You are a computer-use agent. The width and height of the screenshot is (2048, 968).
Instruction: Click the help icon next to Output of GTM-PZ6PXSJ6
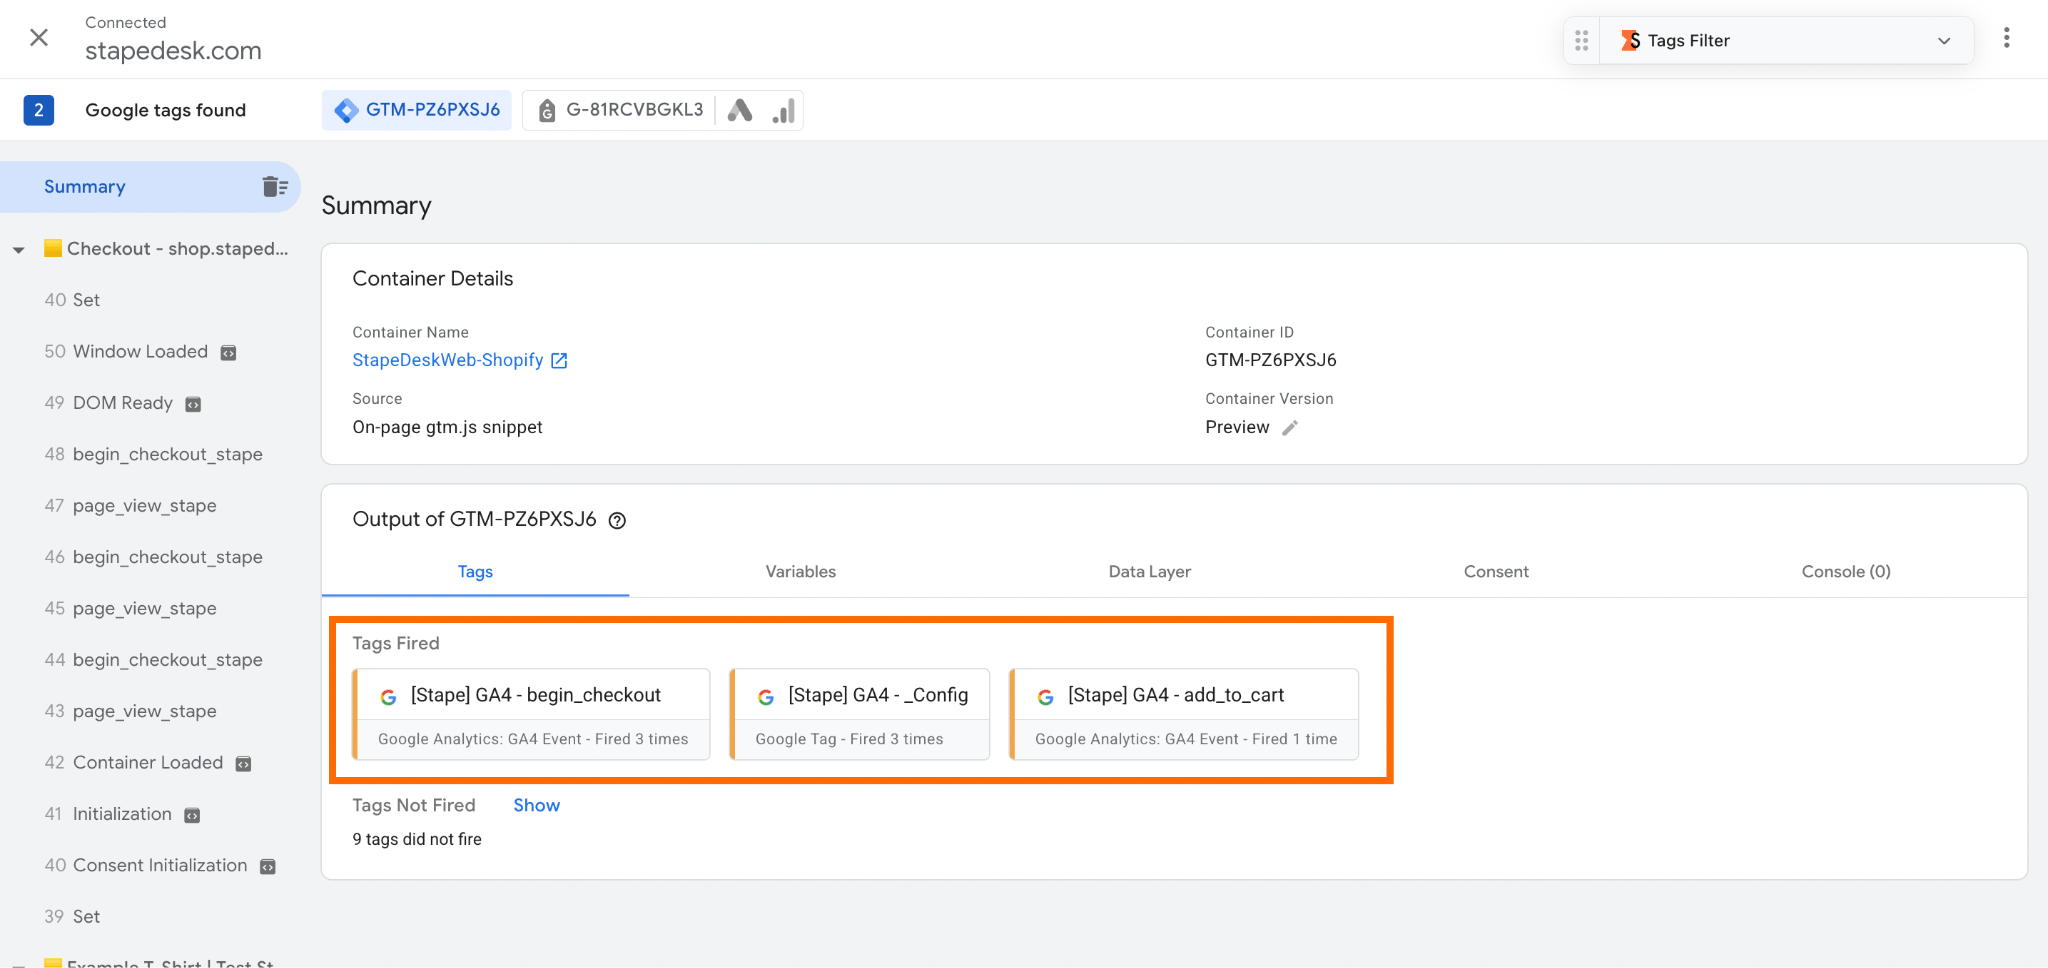(x=617, y=520)
